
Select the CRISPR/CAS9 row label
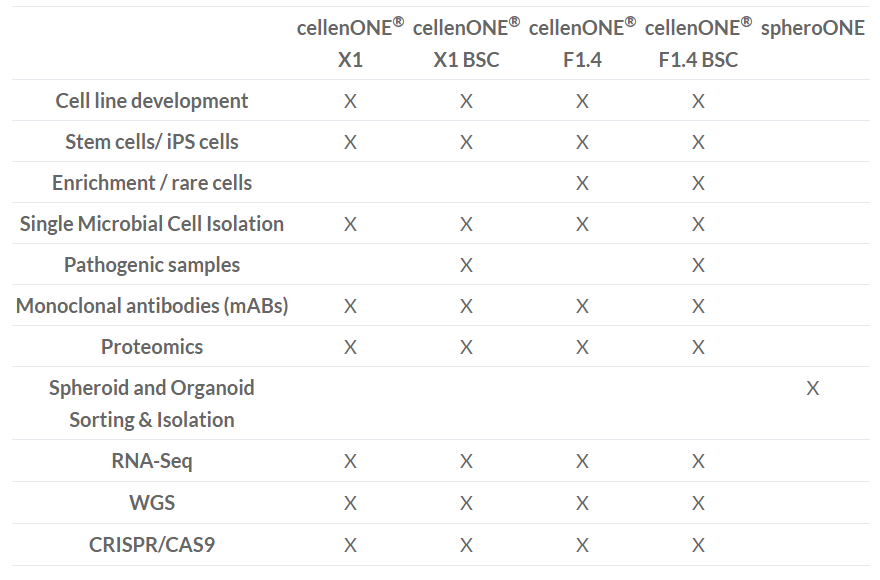click(x=152, y=545)
